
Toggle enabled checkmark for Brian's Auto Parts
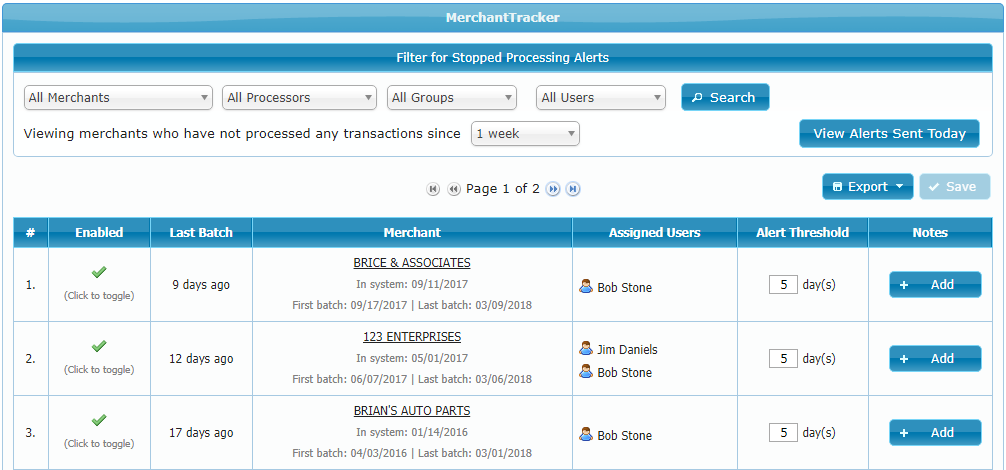coord(99,420)
